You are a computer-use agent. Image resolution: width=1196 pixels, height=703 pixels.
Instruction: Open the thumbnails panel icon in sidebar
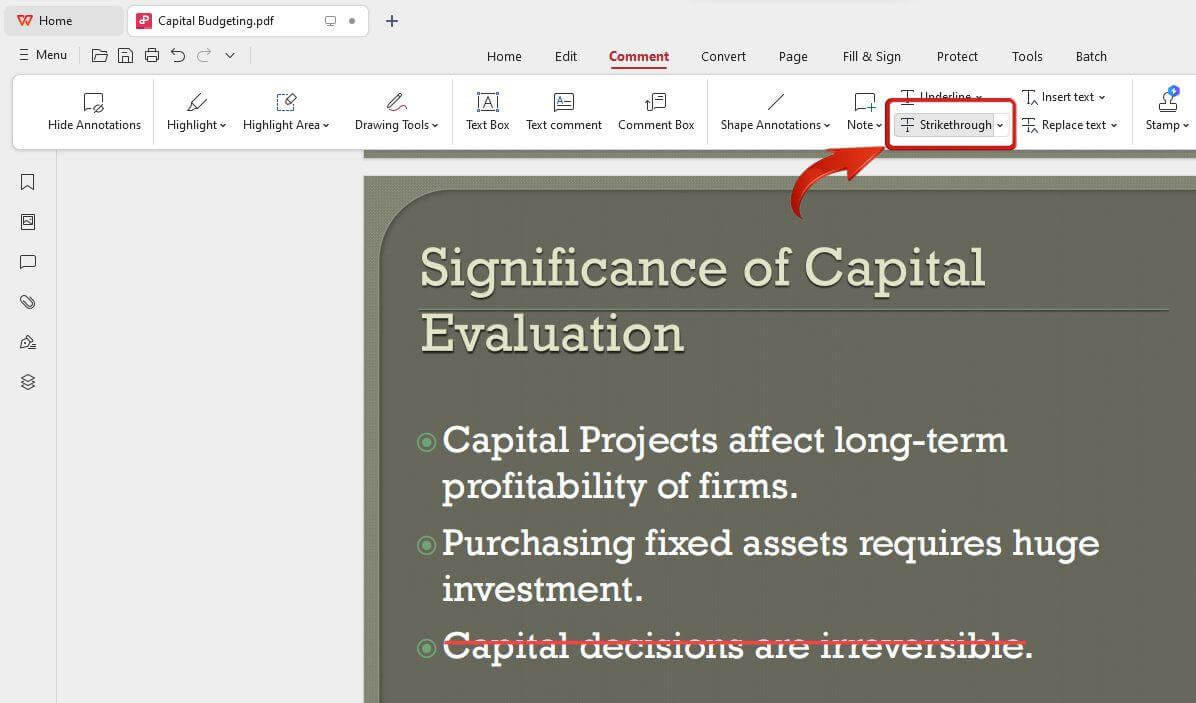pos(28,222)
